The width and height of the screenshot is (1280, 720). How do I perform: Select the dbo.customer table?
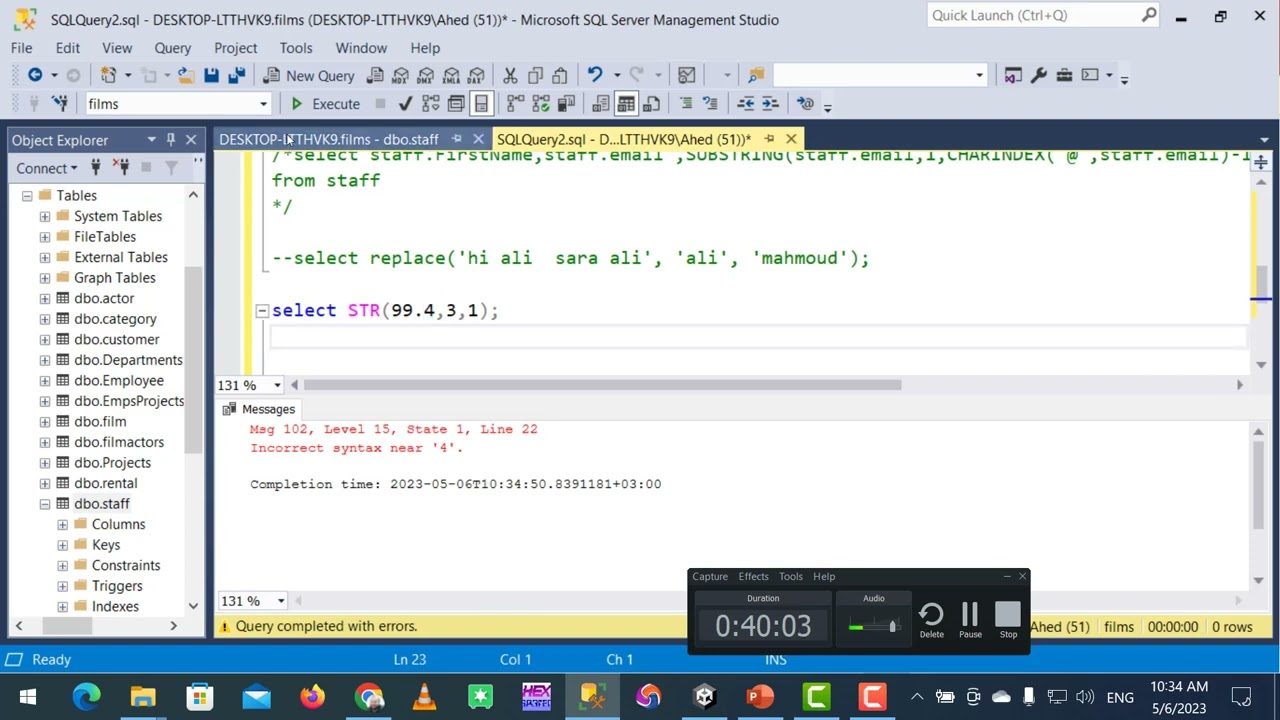(116, 340)
